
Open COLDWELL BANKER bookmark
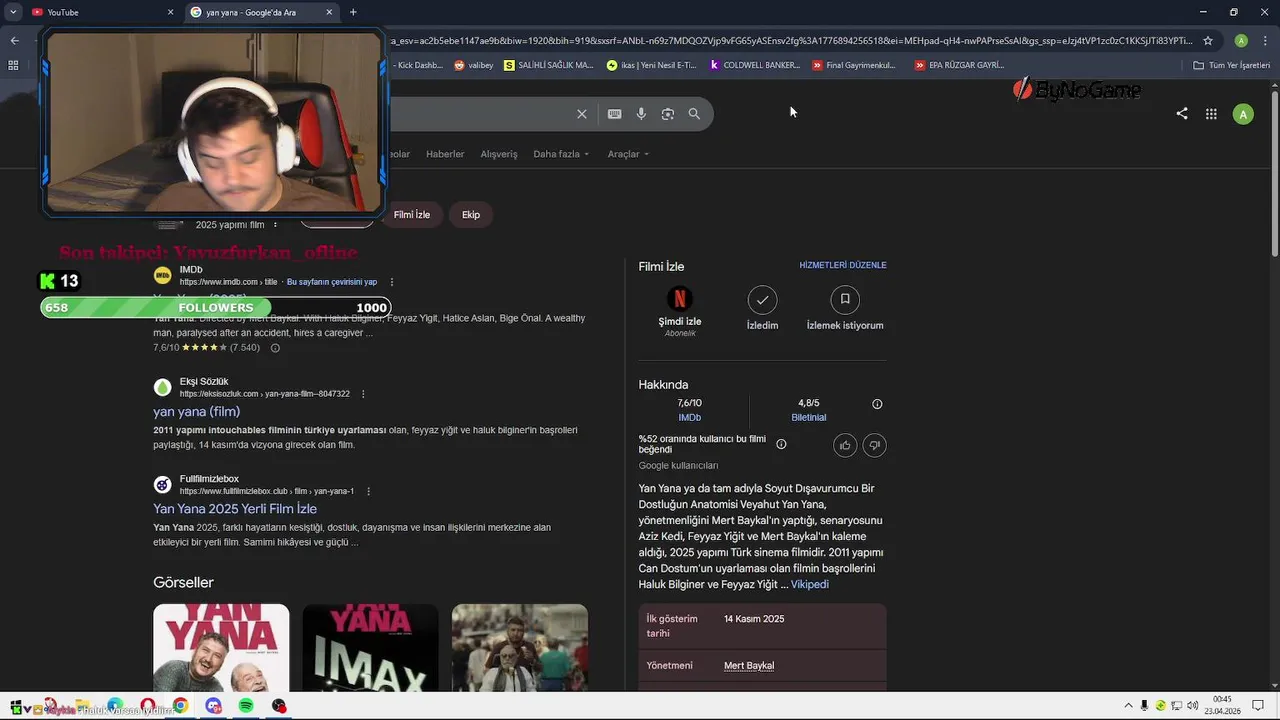point(755,65)
